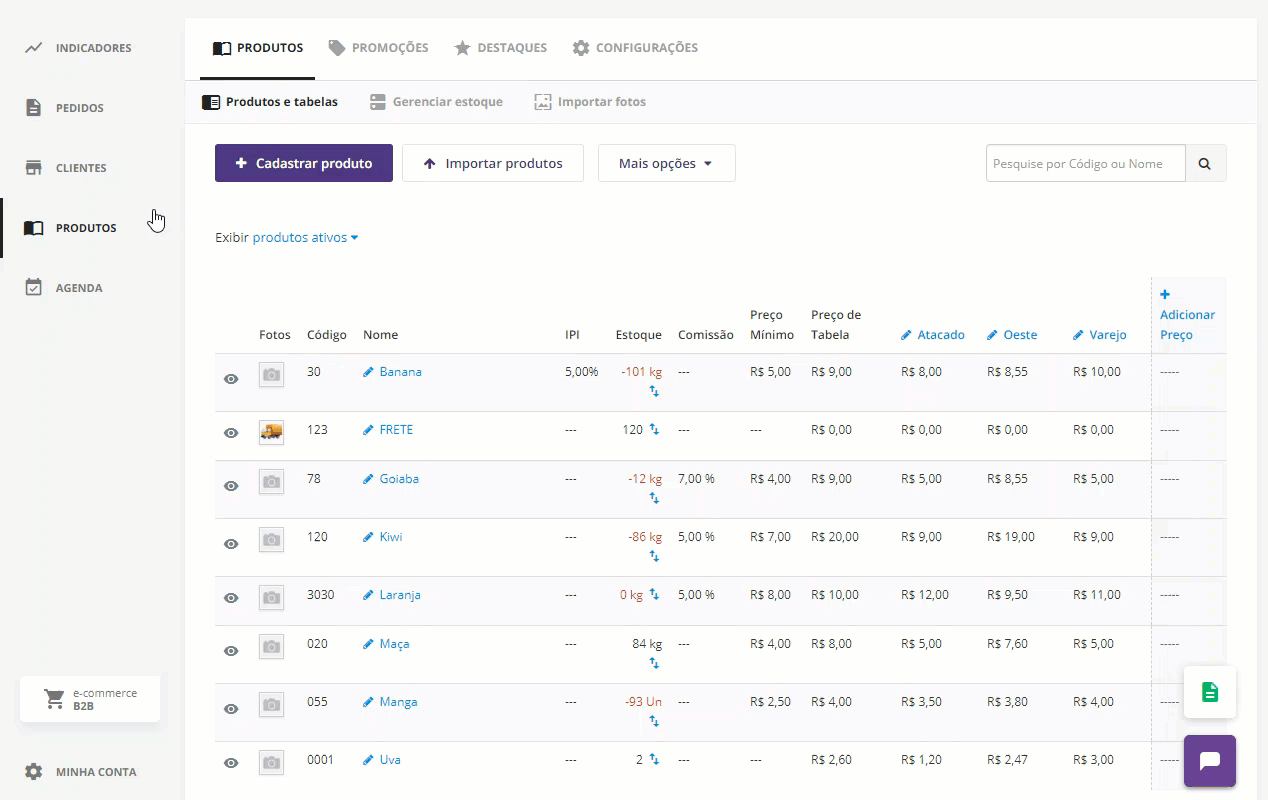Click the e-commerce B2B cart button

click(x=90, y=699)
